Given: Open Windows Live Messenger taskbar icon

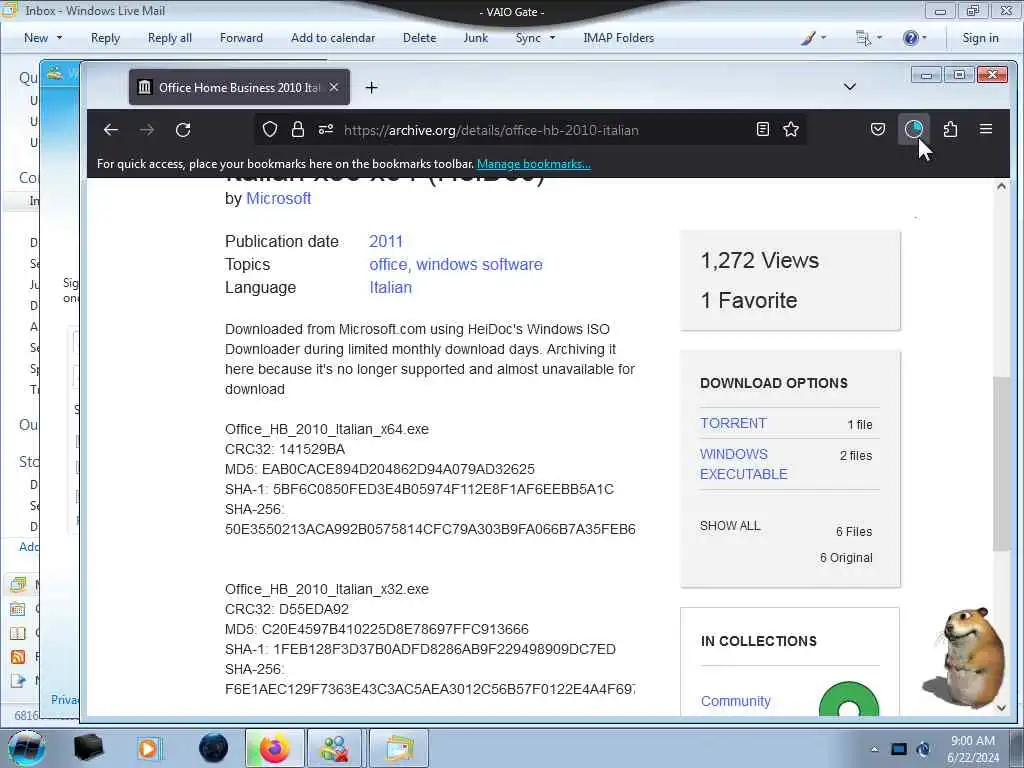Looking at the screenshot, I should click(x=334, y=748).
